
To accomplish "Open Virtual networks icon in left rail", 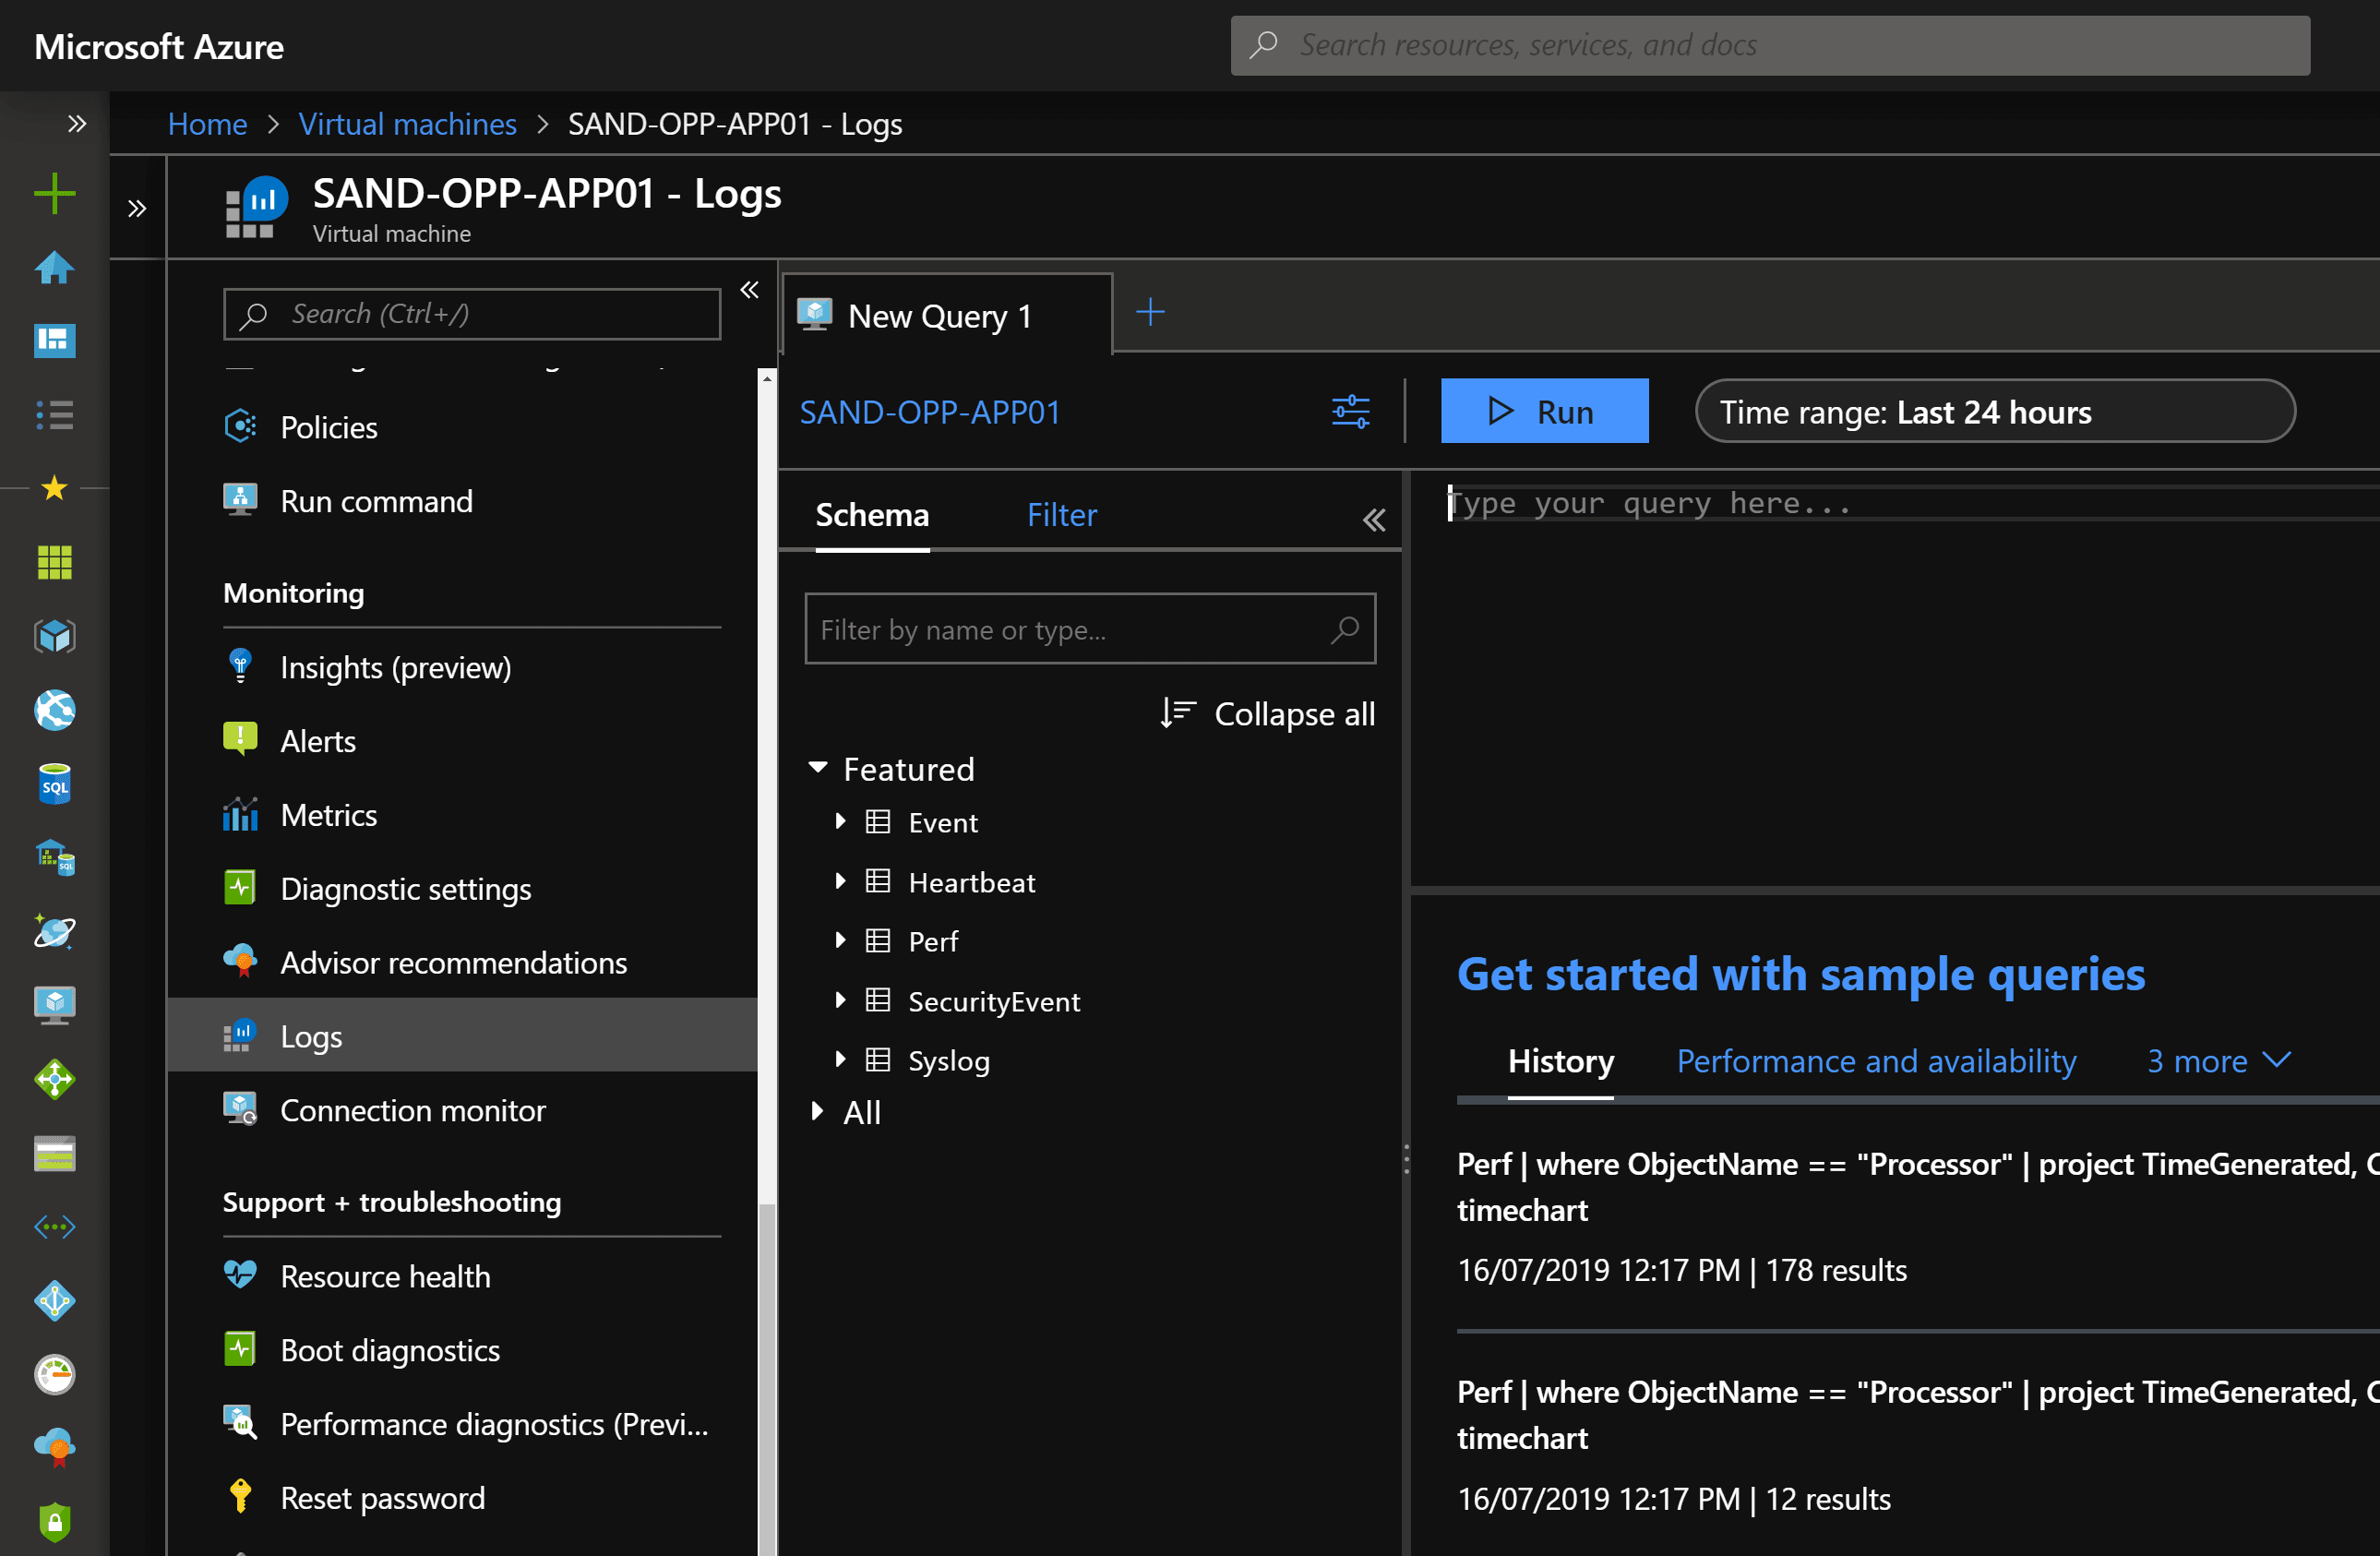I will (x=54, y=1227).
